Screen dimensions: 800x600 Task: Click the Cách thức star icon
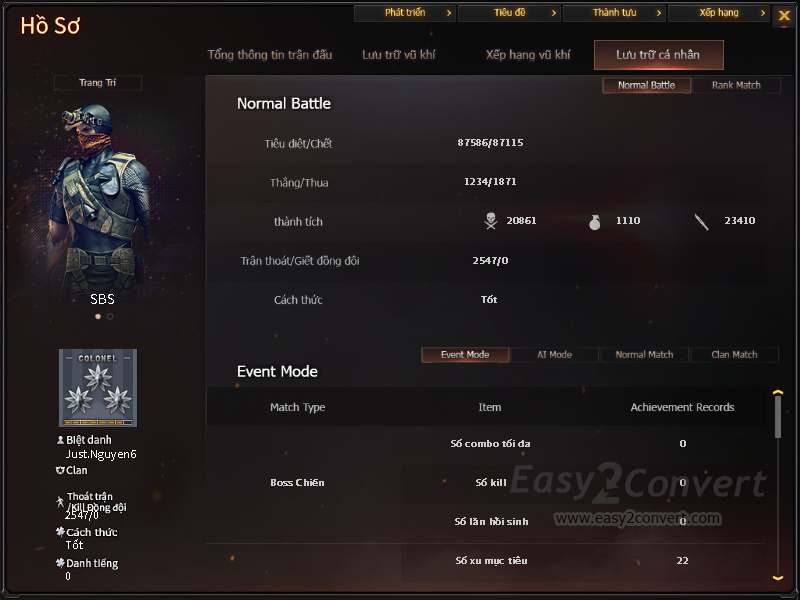point(60,532)
